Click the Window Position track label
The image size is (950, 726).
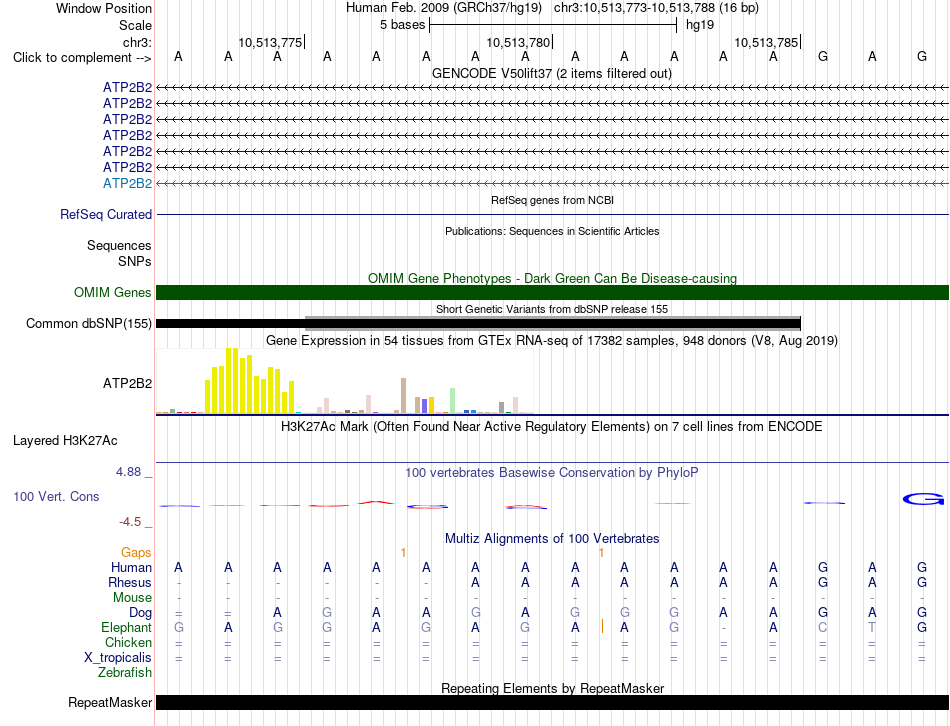(104, 8)
